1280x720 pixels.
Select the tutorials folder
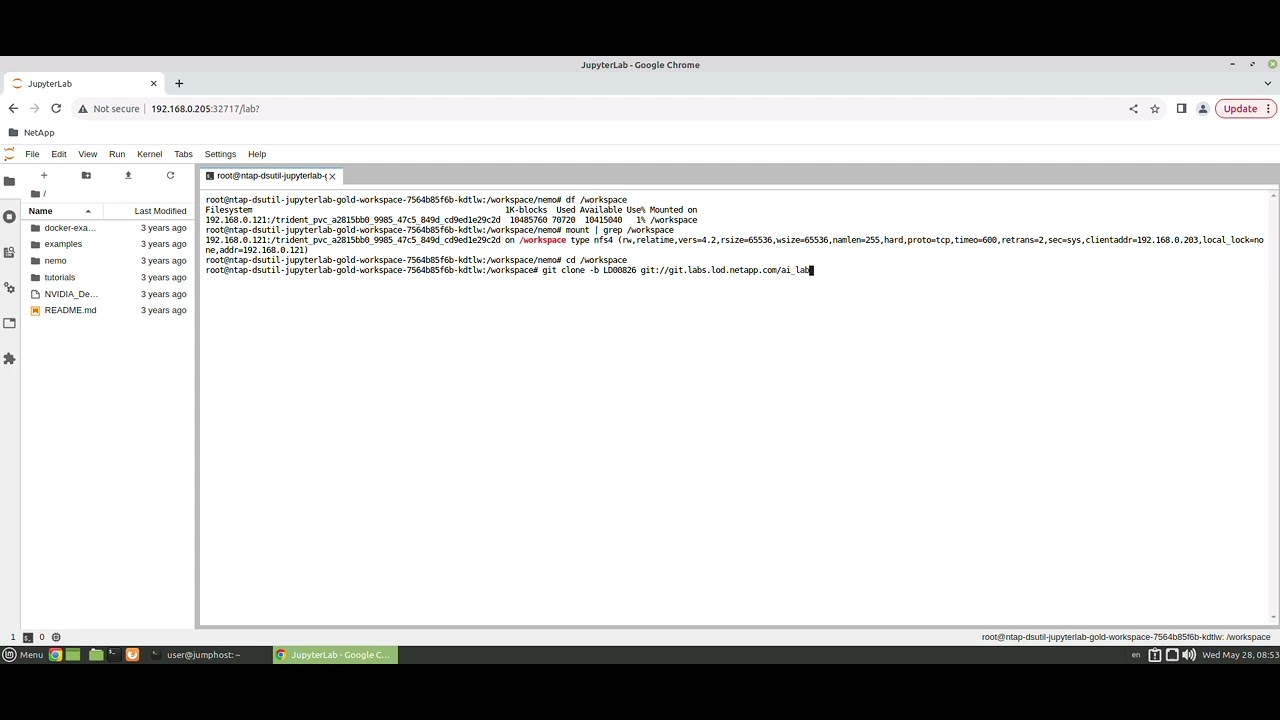(107, 277)
